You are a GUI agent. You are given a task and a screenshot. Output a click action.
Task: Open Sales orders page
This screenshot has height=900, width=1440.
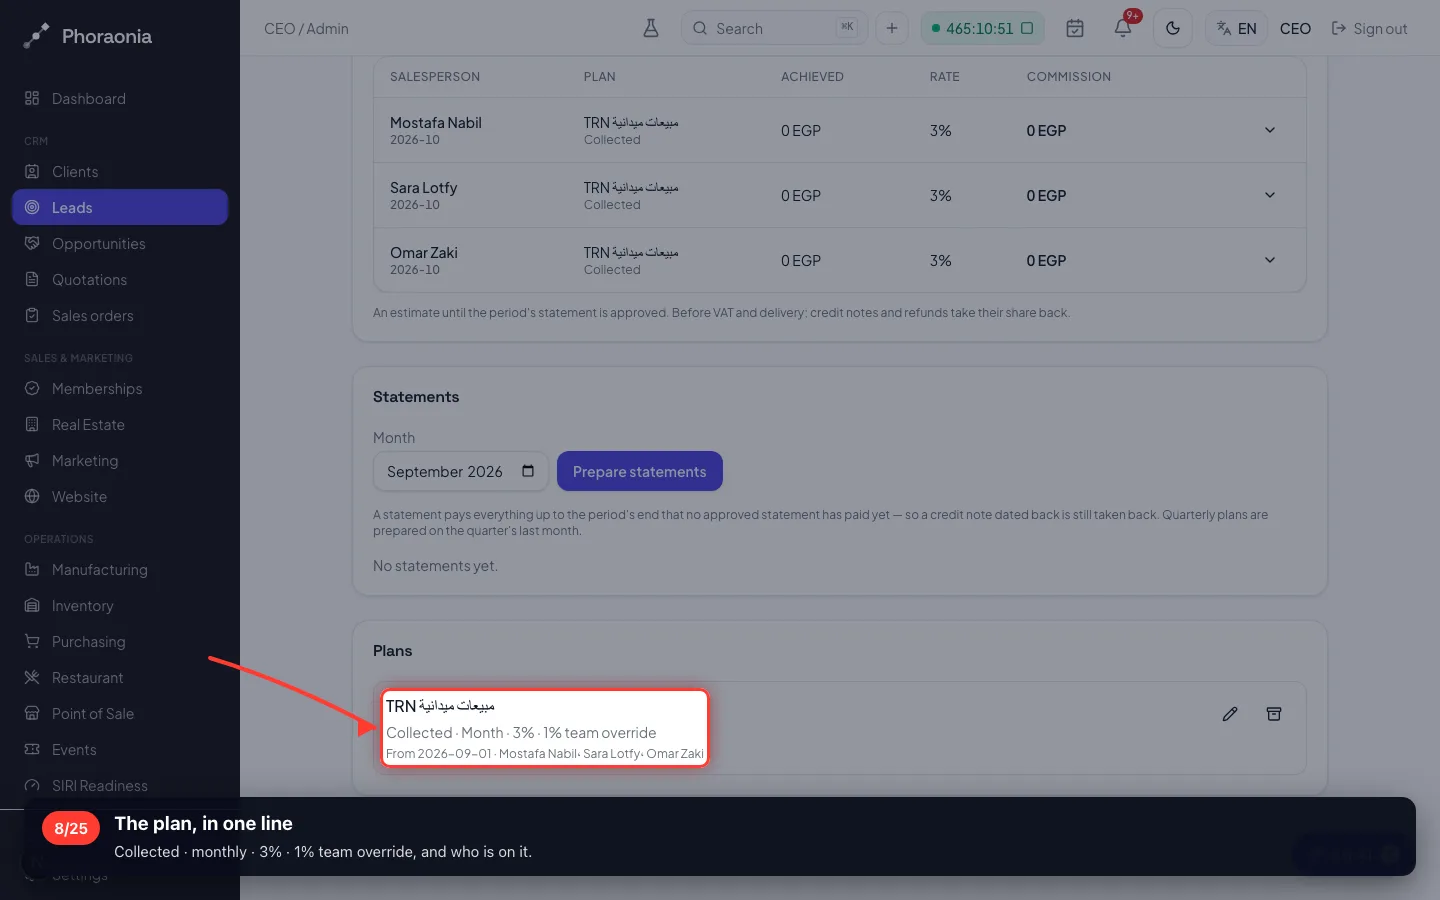(x=120, y=315)
